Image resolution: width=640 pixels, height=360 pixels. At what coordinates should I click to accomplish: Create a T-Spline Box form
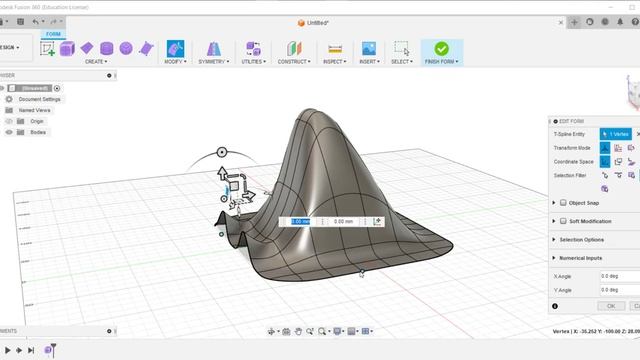pos(67,49)
